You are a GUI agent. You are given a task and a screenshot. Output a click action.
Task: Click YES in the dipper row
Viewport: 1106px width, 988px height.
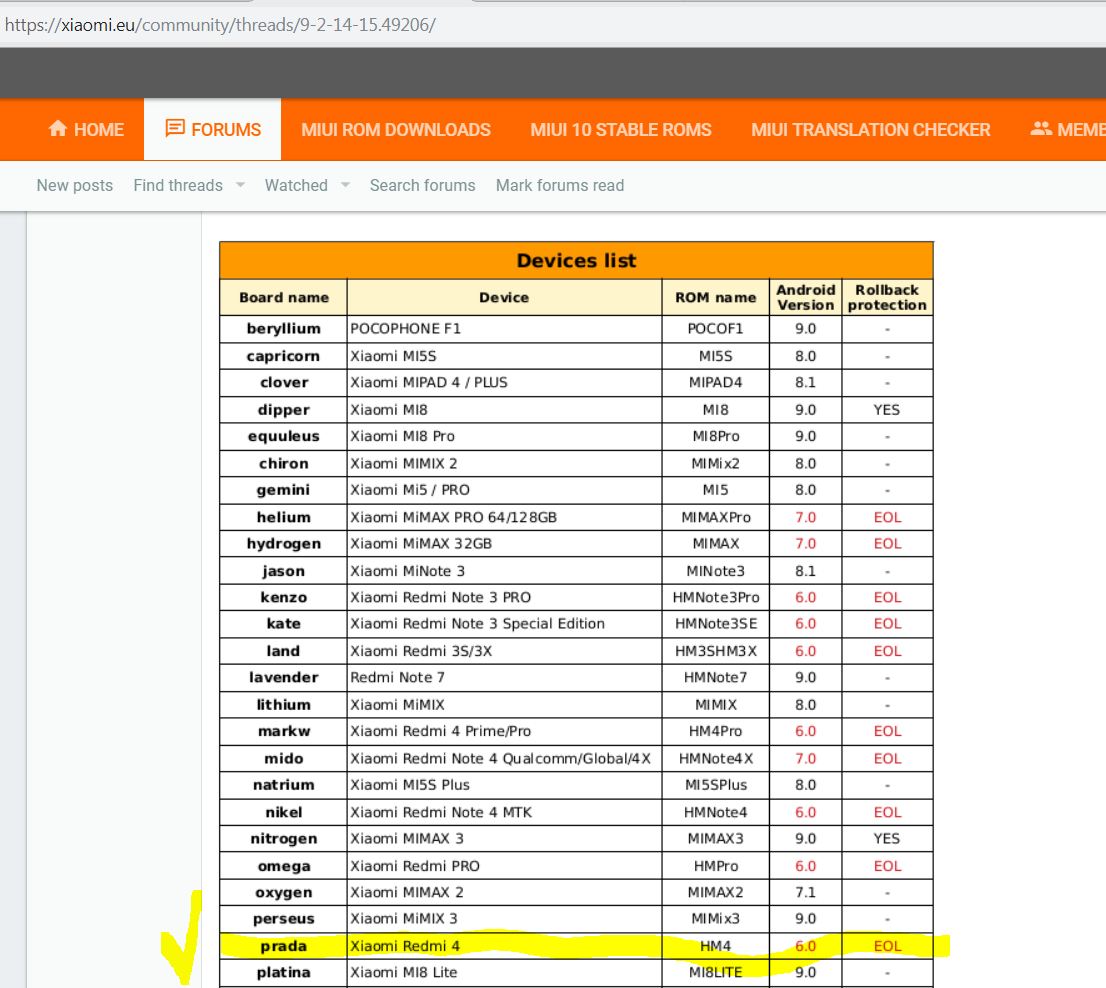(887, 410)
